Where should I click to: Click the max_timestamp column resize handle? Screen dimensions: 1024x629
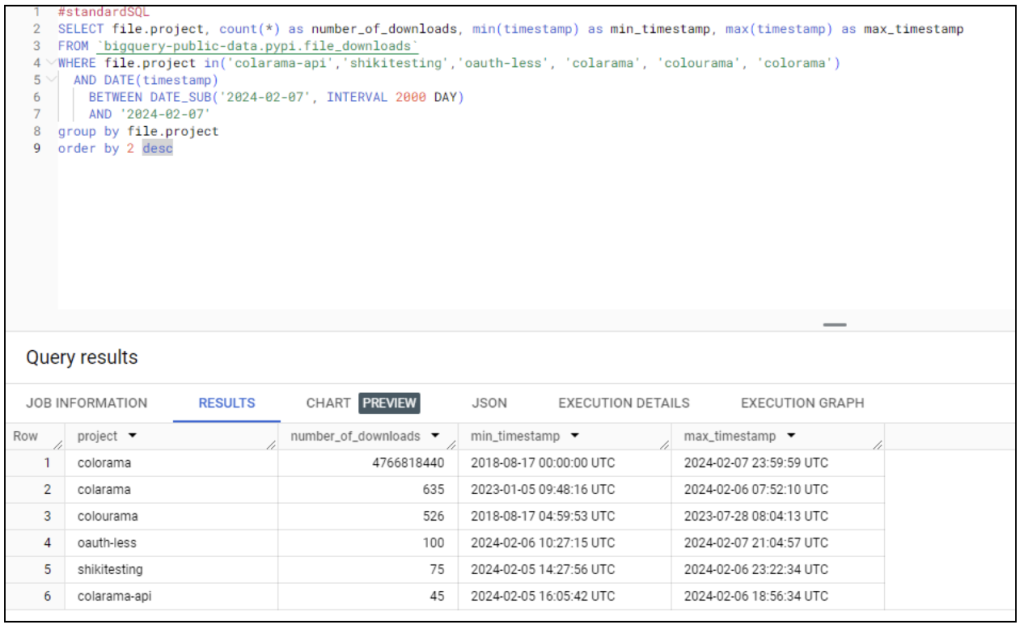coord(877,444)
